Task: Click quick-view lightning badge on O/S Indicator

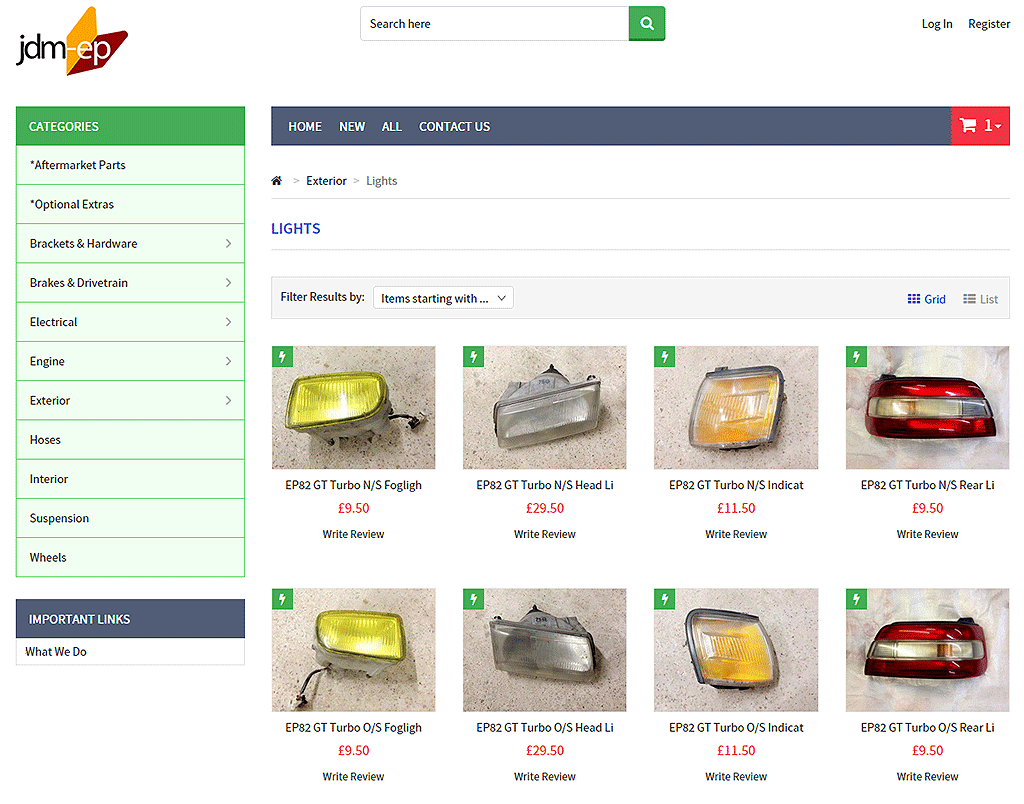Action: point(664,599)
